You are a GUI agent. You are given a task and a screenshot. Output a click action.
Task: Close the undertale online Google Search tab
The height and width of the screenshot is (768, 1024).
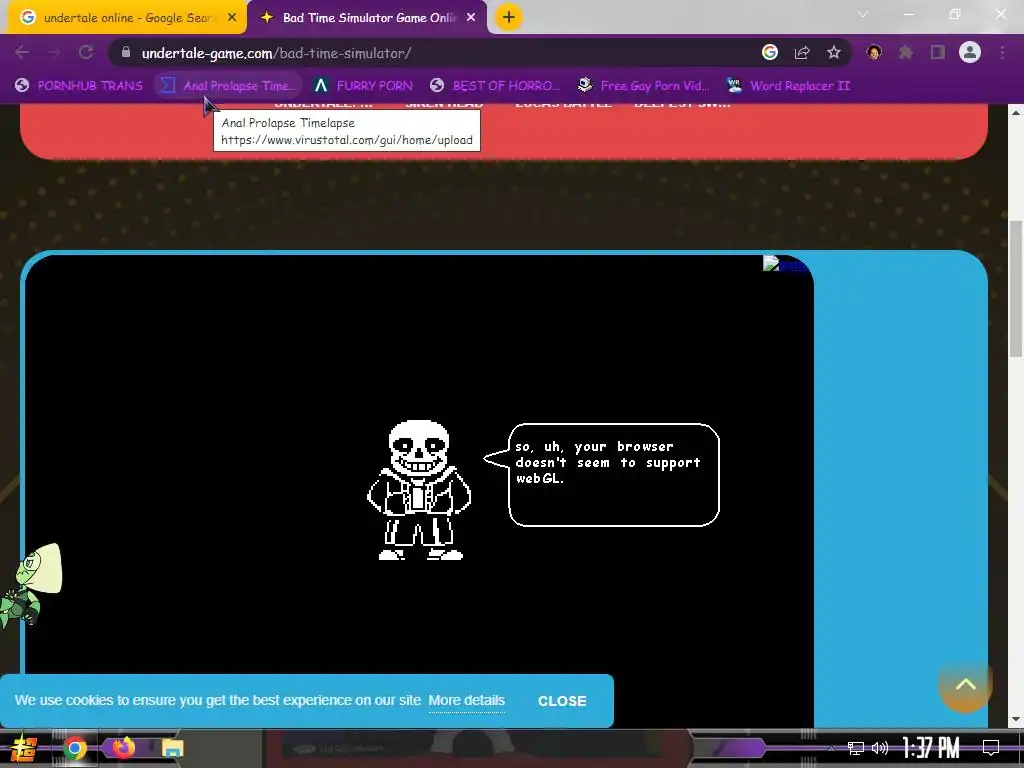coord(232,18)
